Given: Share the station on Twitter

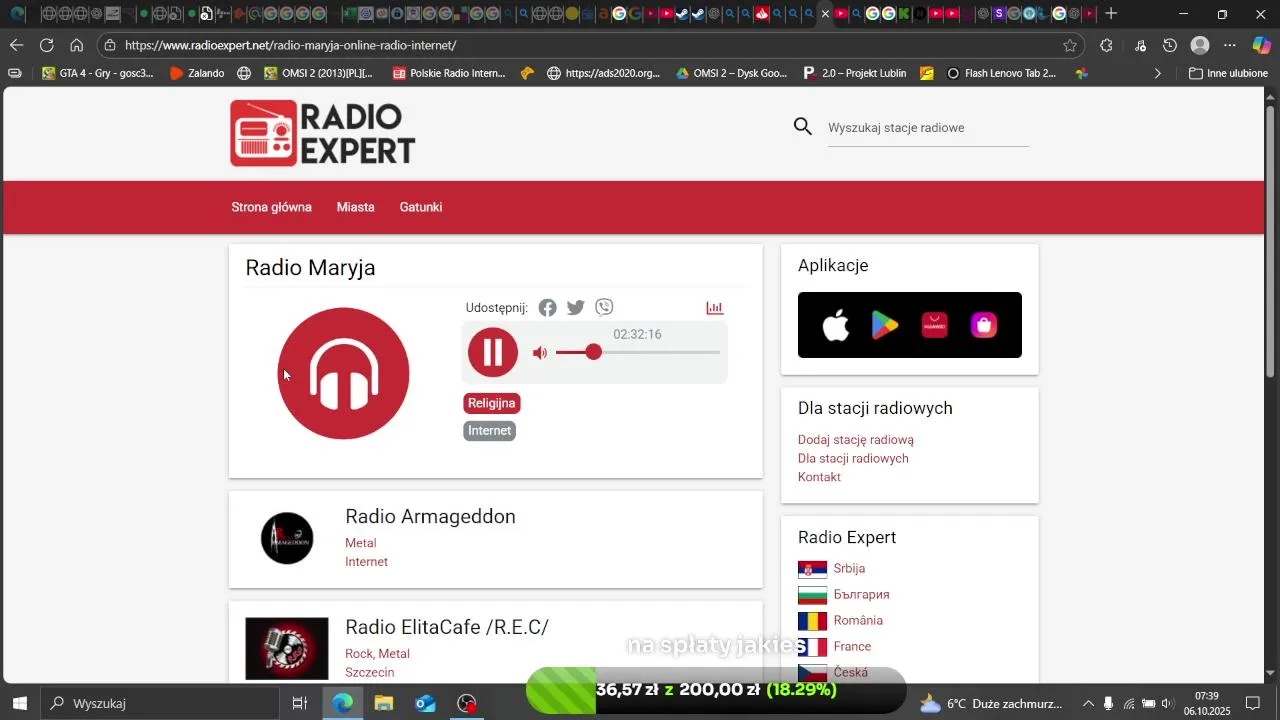Looking at the screenshot, I should (x=576, y=308).
